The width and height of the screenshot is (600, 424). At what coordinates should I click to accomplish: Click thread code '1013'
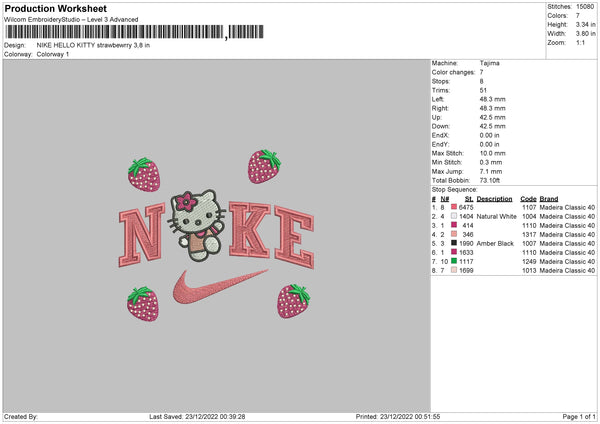(529, 270)
